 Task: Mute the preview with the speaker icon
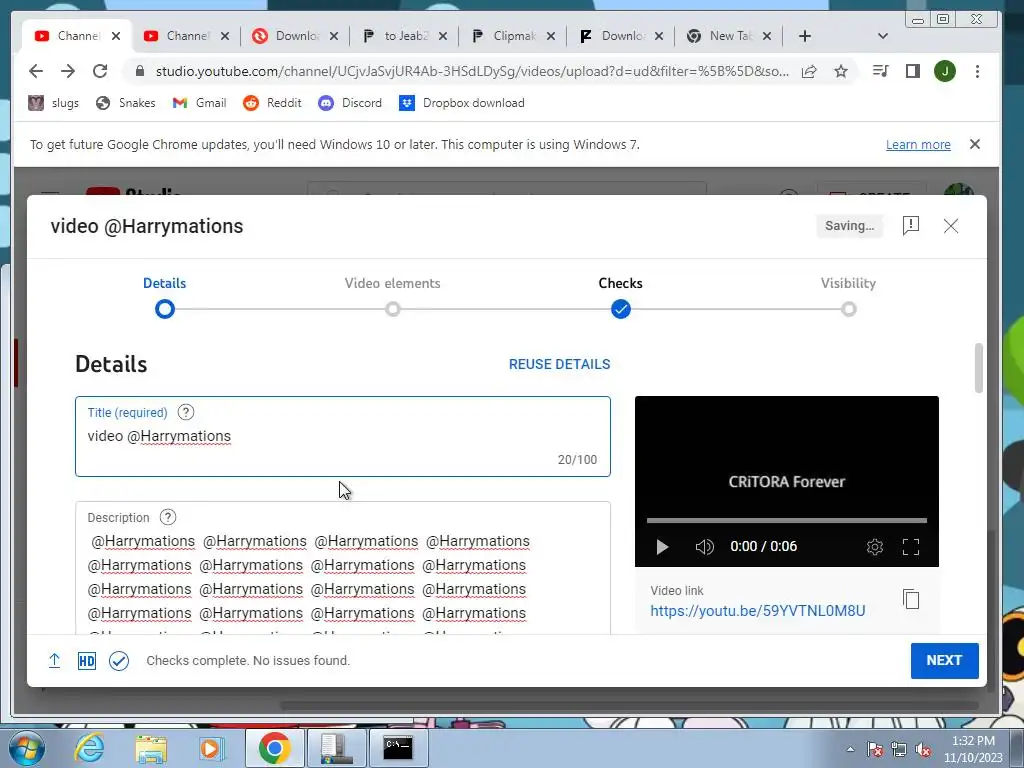pyautogui.click(x=704, y=547)
